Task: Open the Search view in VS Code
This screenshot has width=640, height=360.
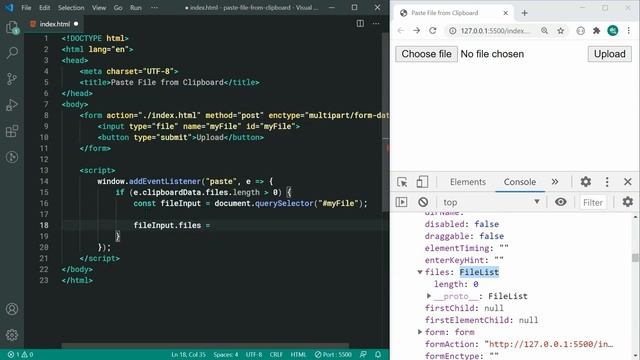Action: pyautogui.click(x=12, y=53)
